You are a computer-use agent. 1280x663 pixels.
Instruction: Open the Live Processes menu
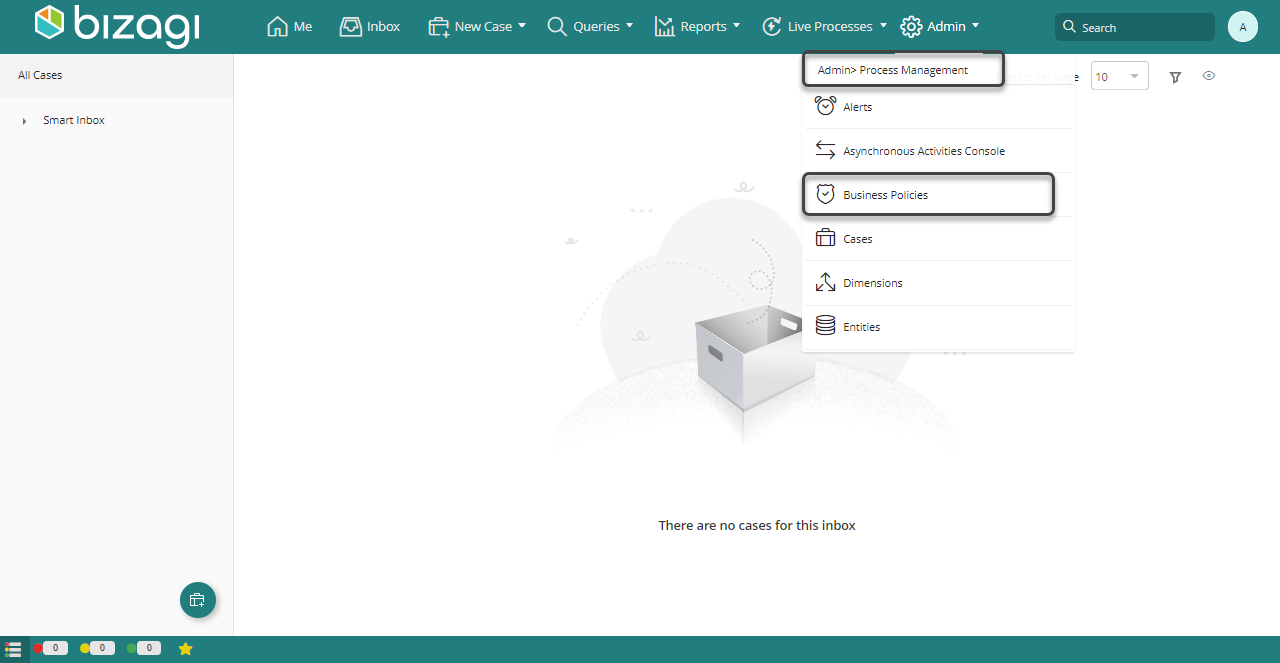click(x=824, y=26)
